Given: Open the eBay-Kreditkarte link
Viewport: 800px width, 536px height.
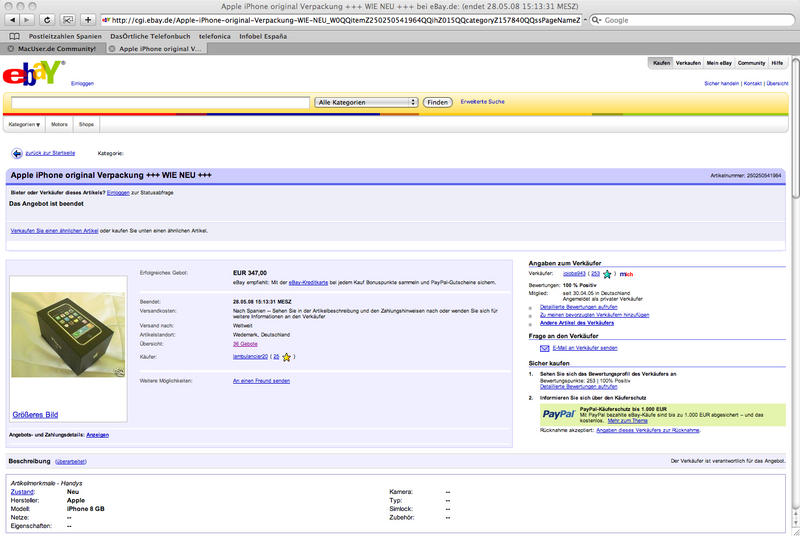Looking at the screenshot, I should 308,283.
